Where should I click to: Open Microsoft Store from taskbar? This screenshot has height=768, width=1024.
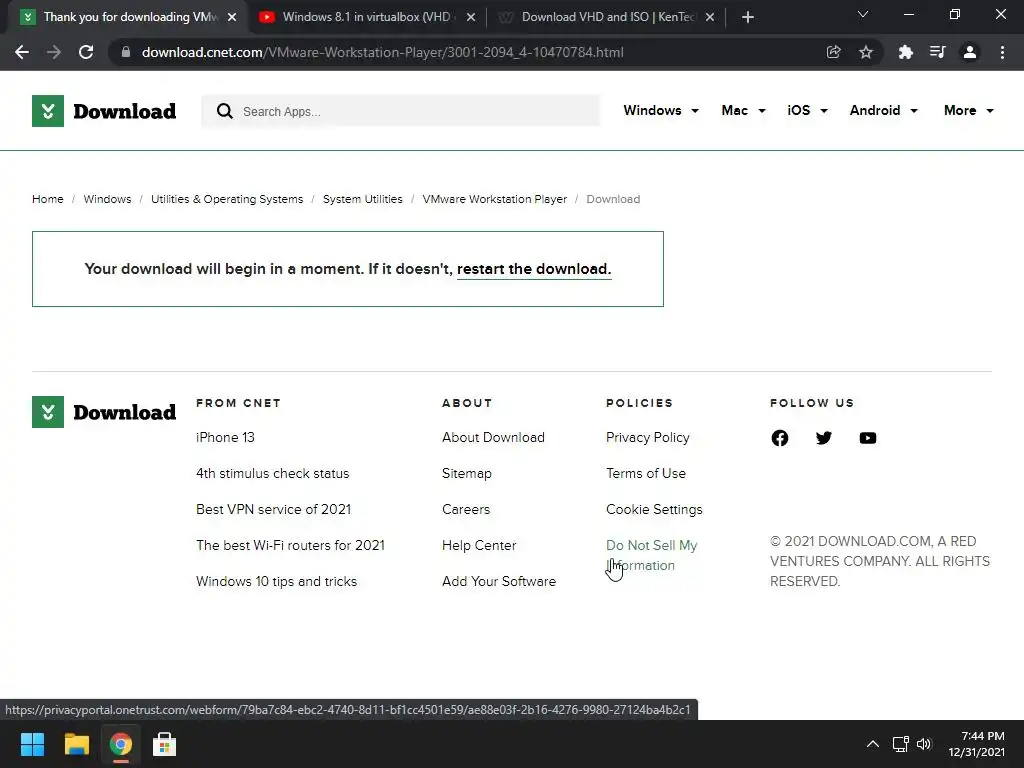[165, 744]
